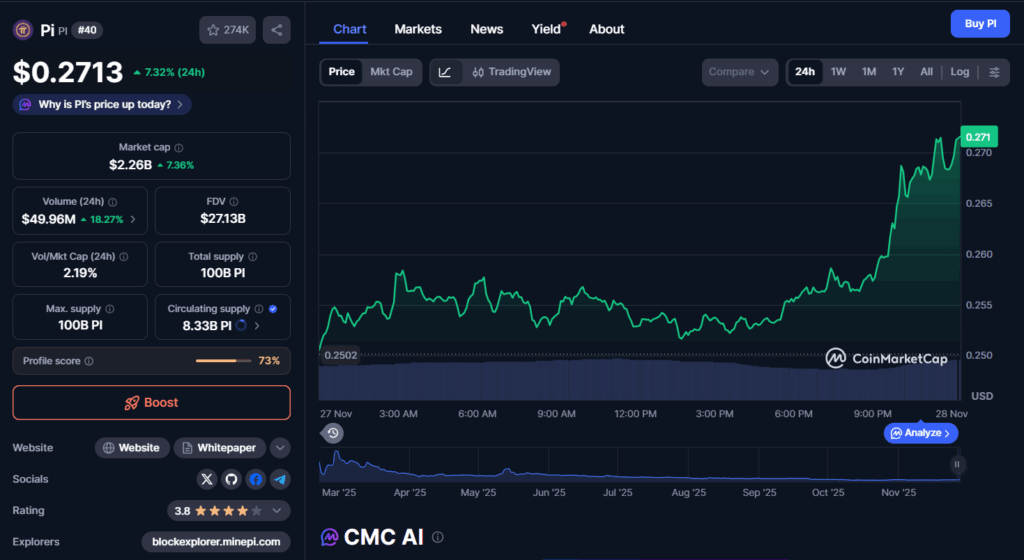The image size is (1024, 560).
Task: Open the blockexplorer.minepi.com explorer link
Action: point(216,542)
